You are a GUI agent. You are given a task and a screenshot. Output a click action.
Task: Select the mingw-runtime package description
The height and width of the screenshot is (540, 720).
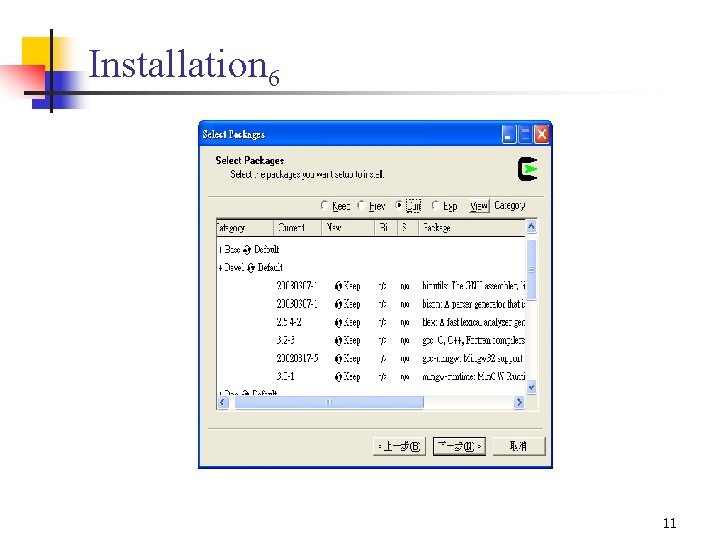[474, 377]
